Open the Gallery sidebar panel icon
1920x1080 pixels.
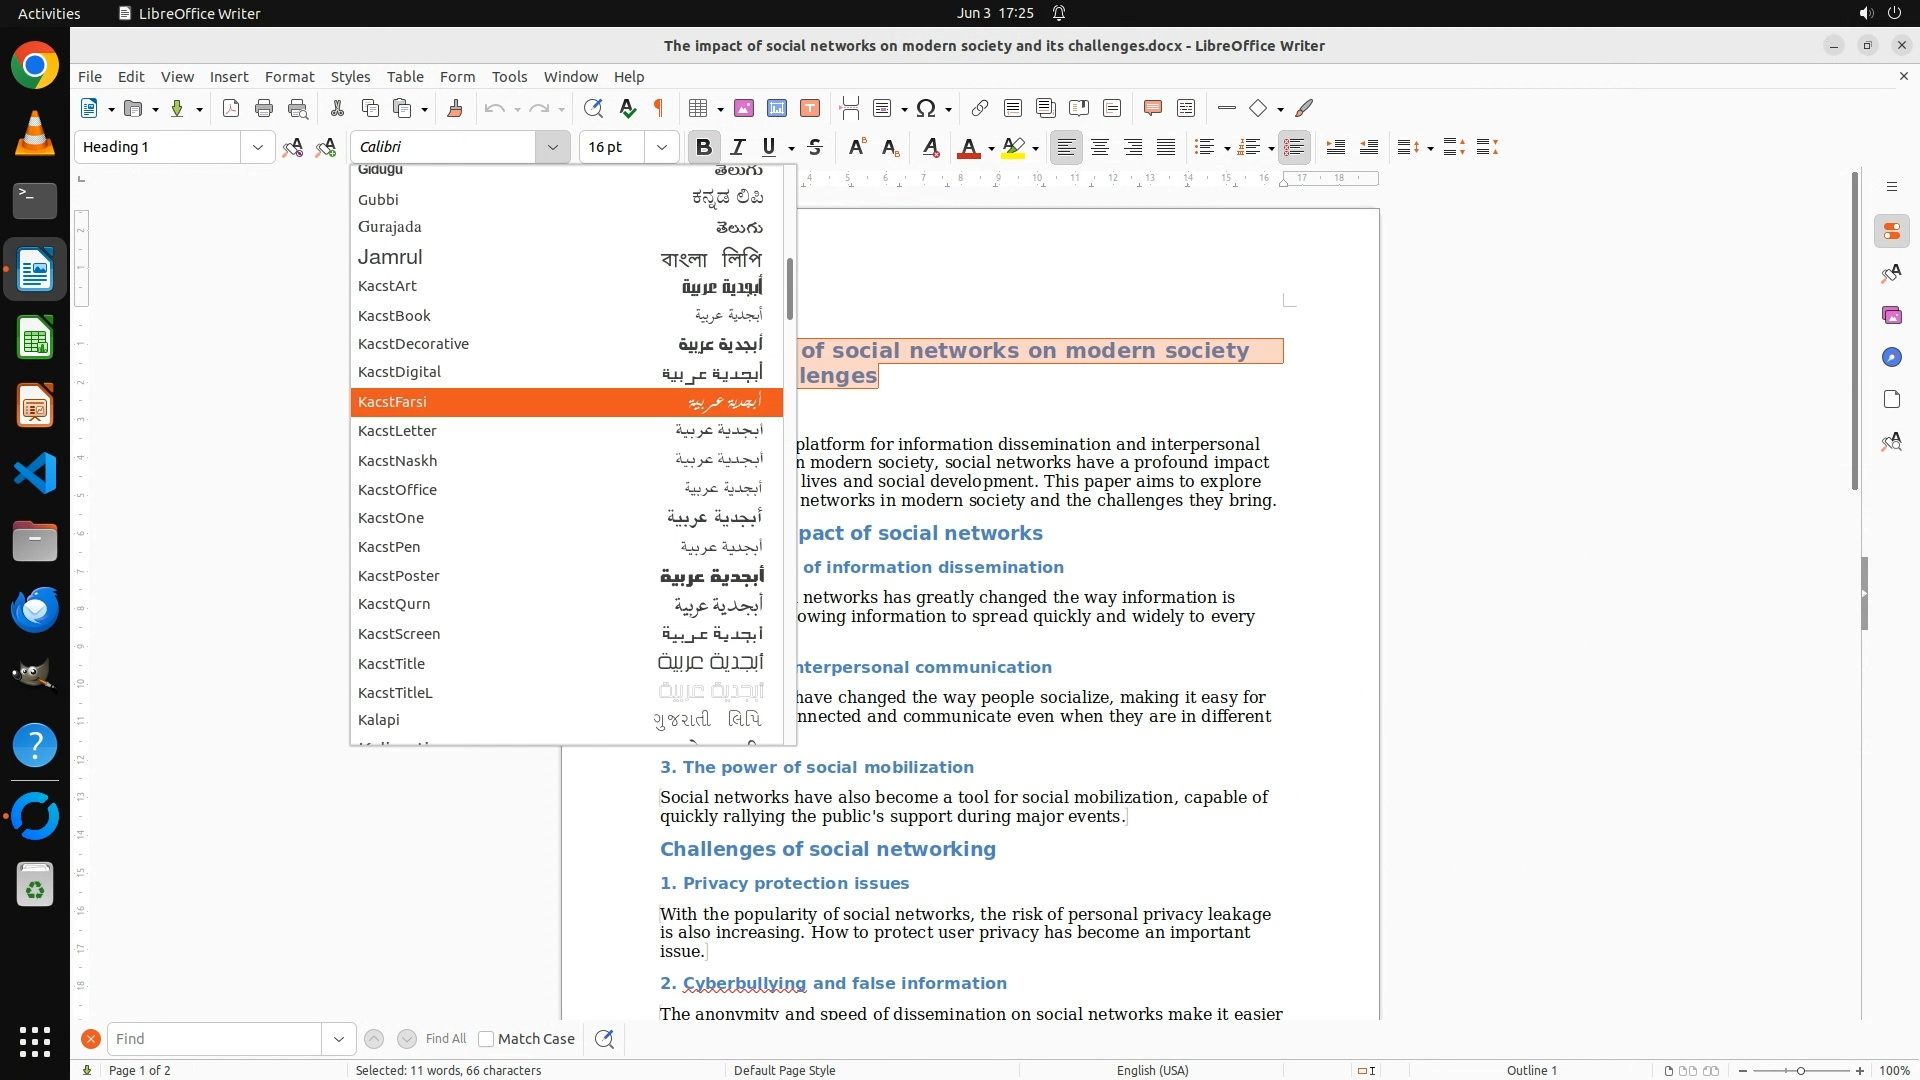click(1891, 316)
